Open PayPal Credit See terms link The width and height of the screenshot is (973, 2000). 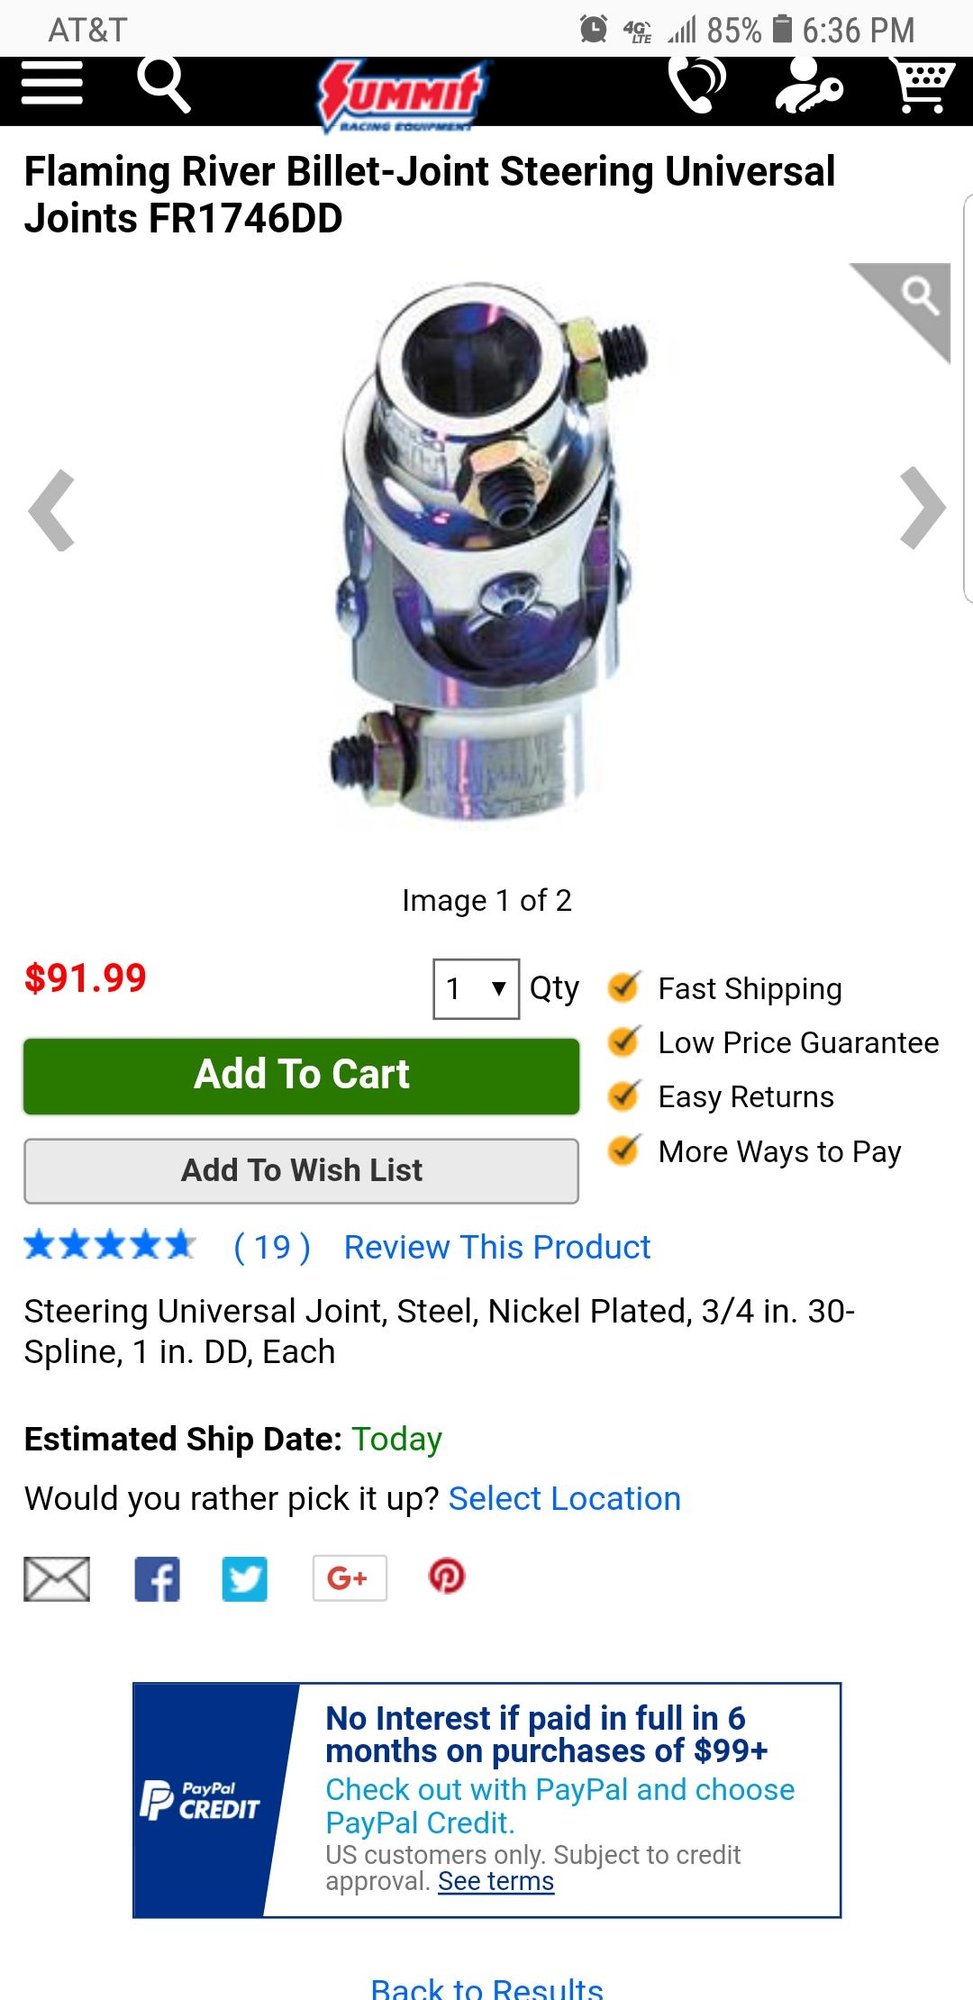tap(496, 1881)
